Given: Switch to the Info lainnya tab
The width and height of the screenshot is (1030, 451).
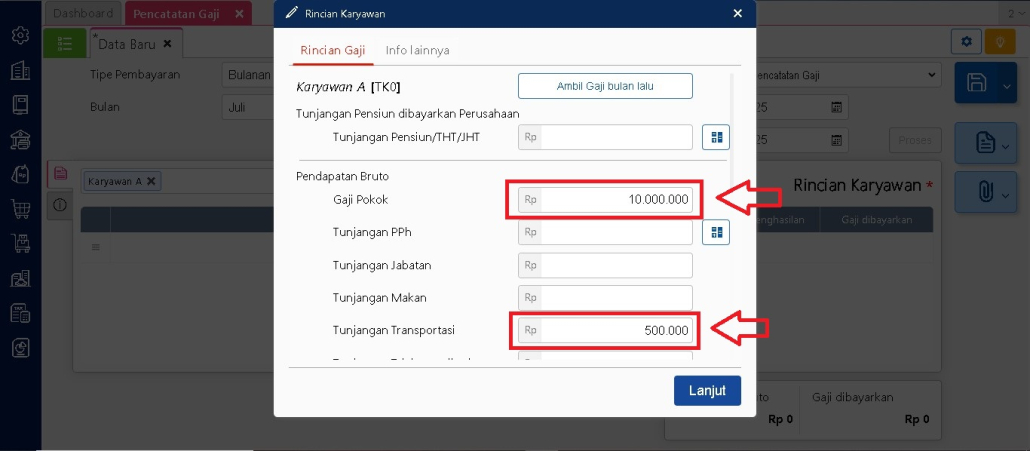Looking at the screenshot, I should [417, 49].
